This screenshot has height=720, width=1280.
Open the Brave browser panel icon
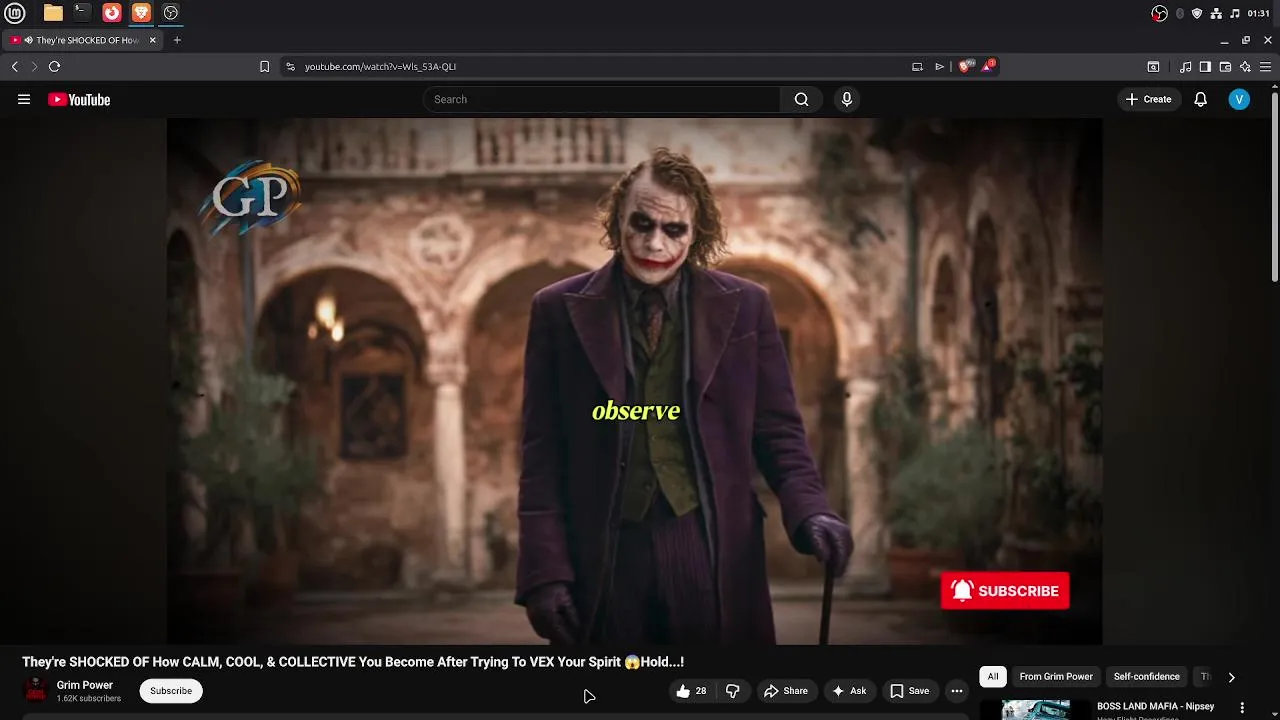[x=141, y=13]
